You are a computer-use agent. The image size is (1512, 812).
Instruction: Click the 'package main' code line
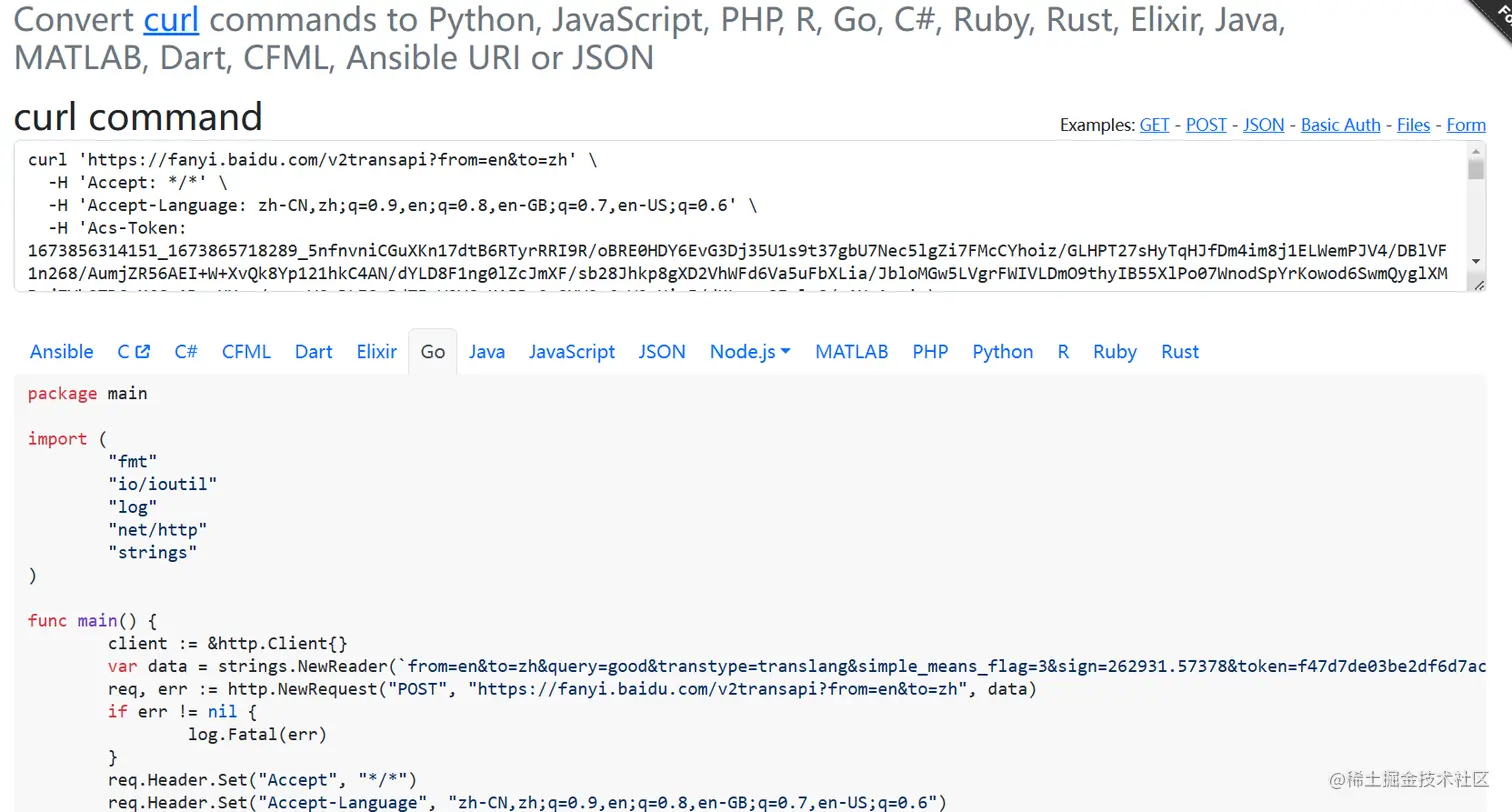point(88,394)
